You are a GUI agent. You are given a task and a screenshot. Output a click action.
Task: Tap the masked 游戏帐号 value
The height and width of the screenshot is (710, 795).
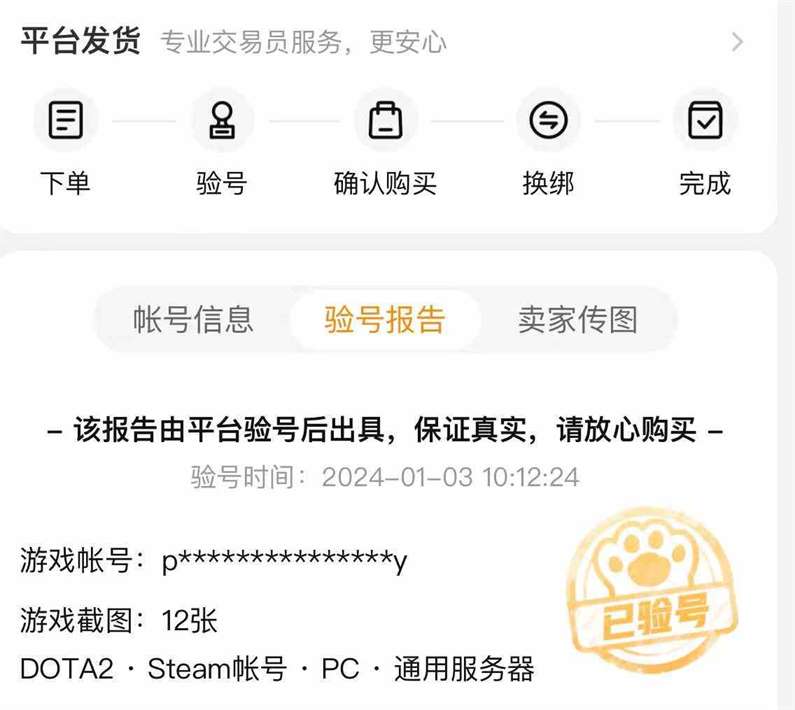pyautogui.click(x=284, y=561)
